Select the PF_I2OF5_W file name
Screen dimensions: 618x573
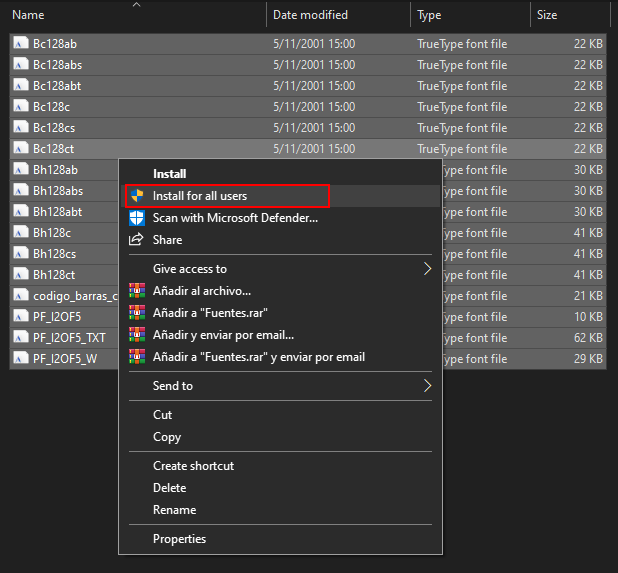(x=65, y=359)
